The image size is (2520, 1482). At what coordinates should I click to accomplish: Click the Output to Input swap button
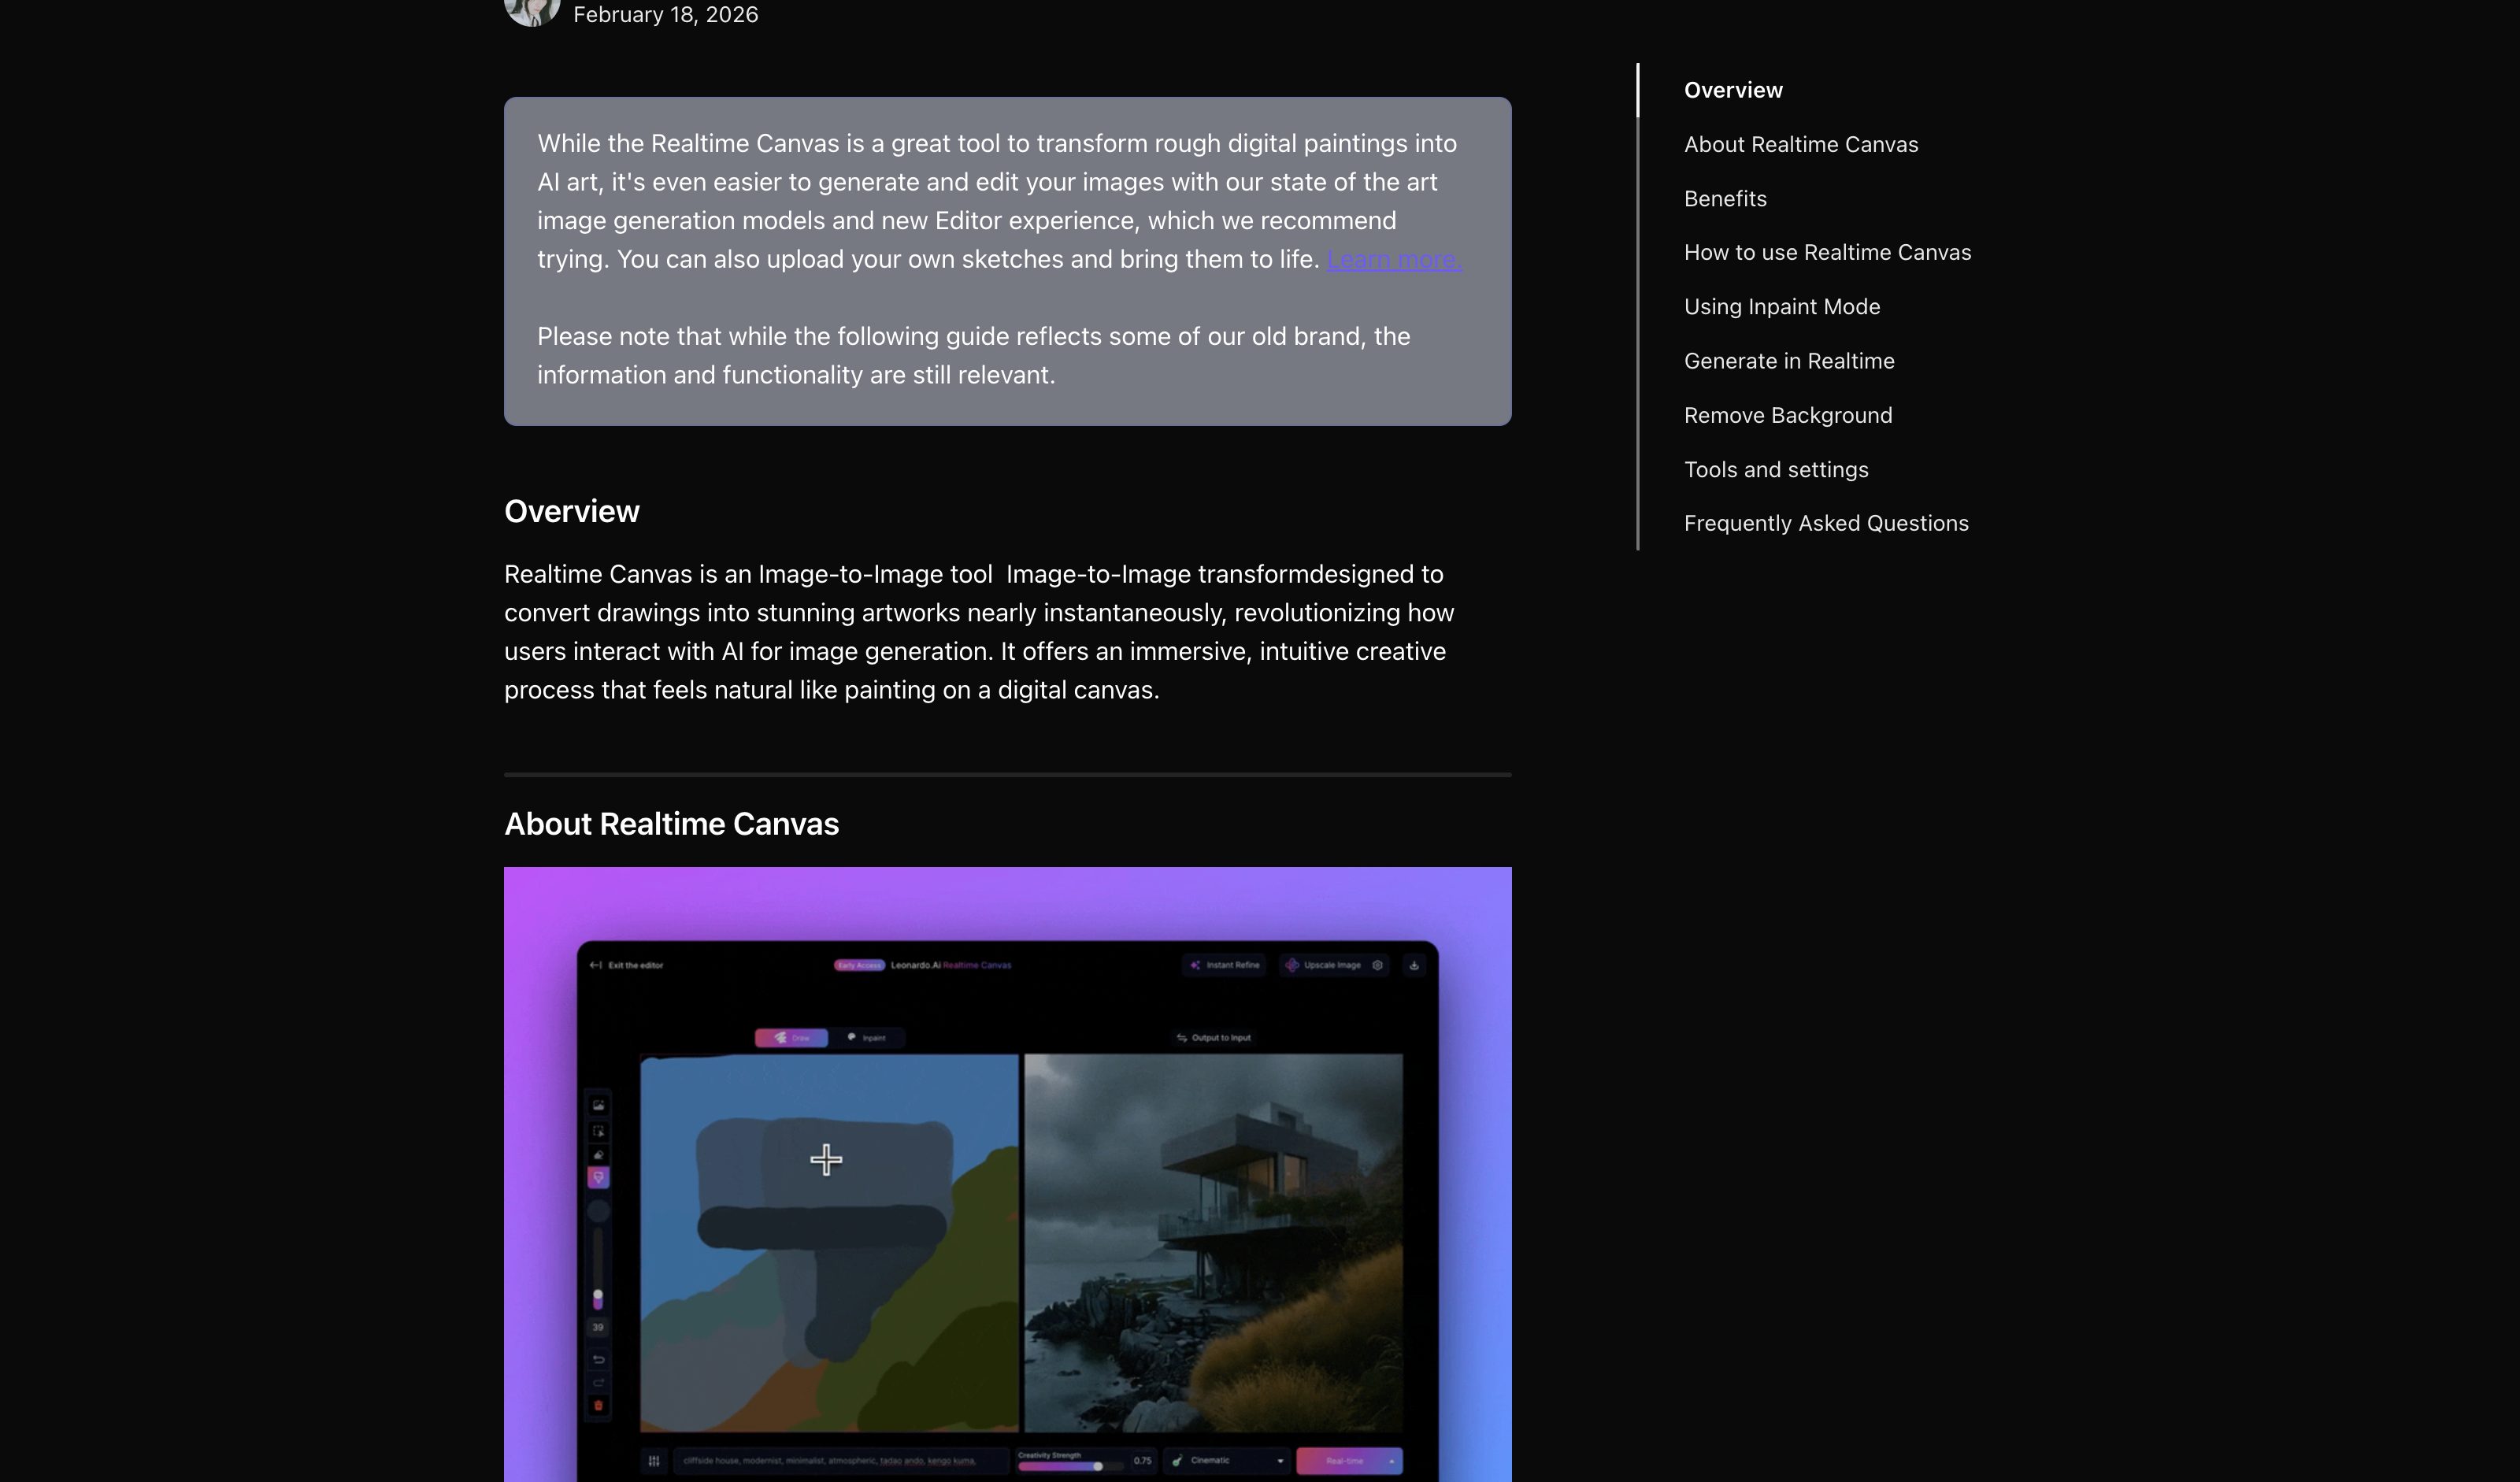coord(1213,1038)
